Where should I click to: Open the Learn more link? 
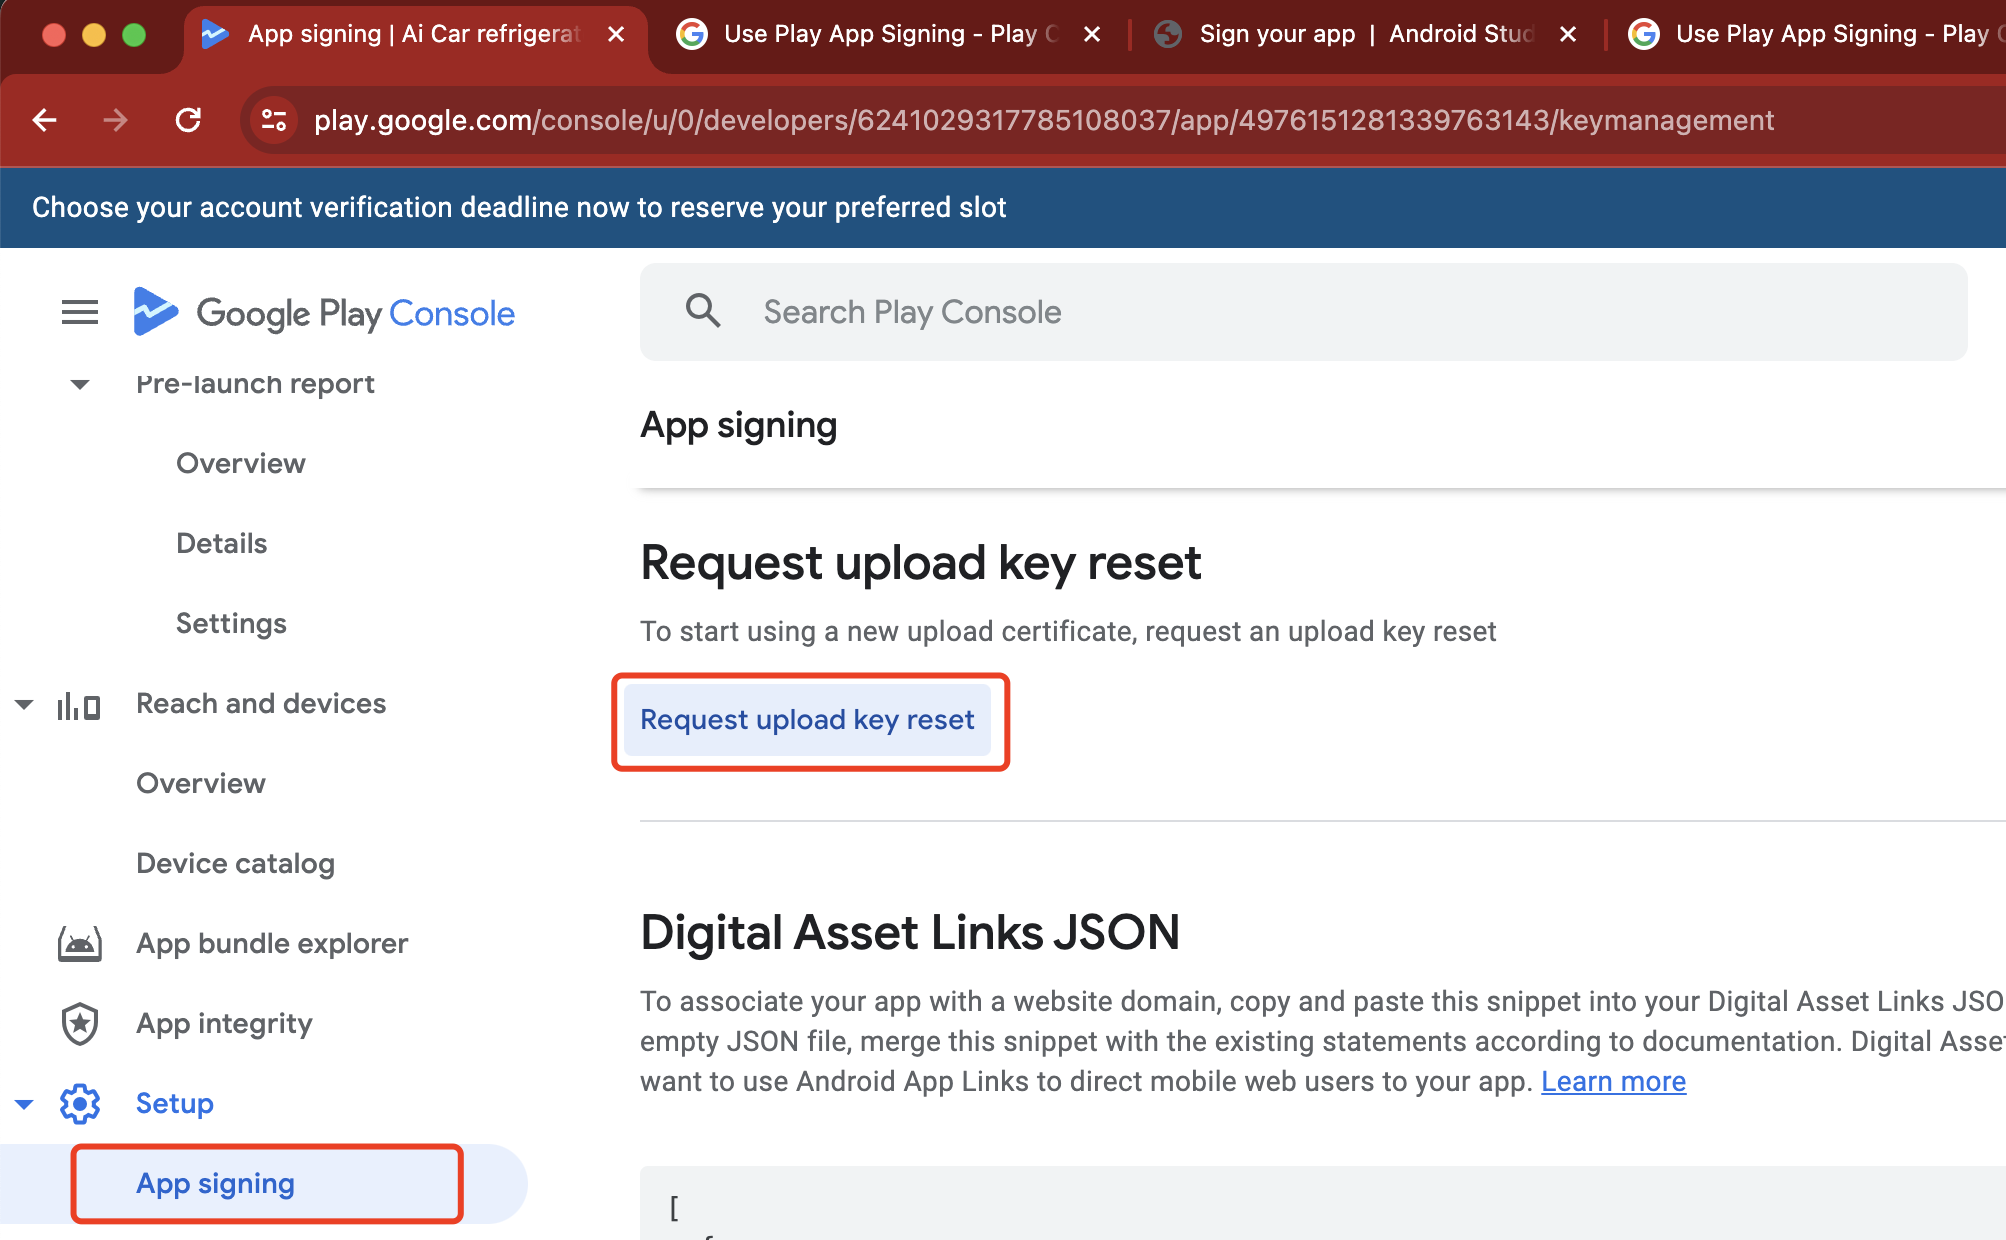coord(1613,1082)
